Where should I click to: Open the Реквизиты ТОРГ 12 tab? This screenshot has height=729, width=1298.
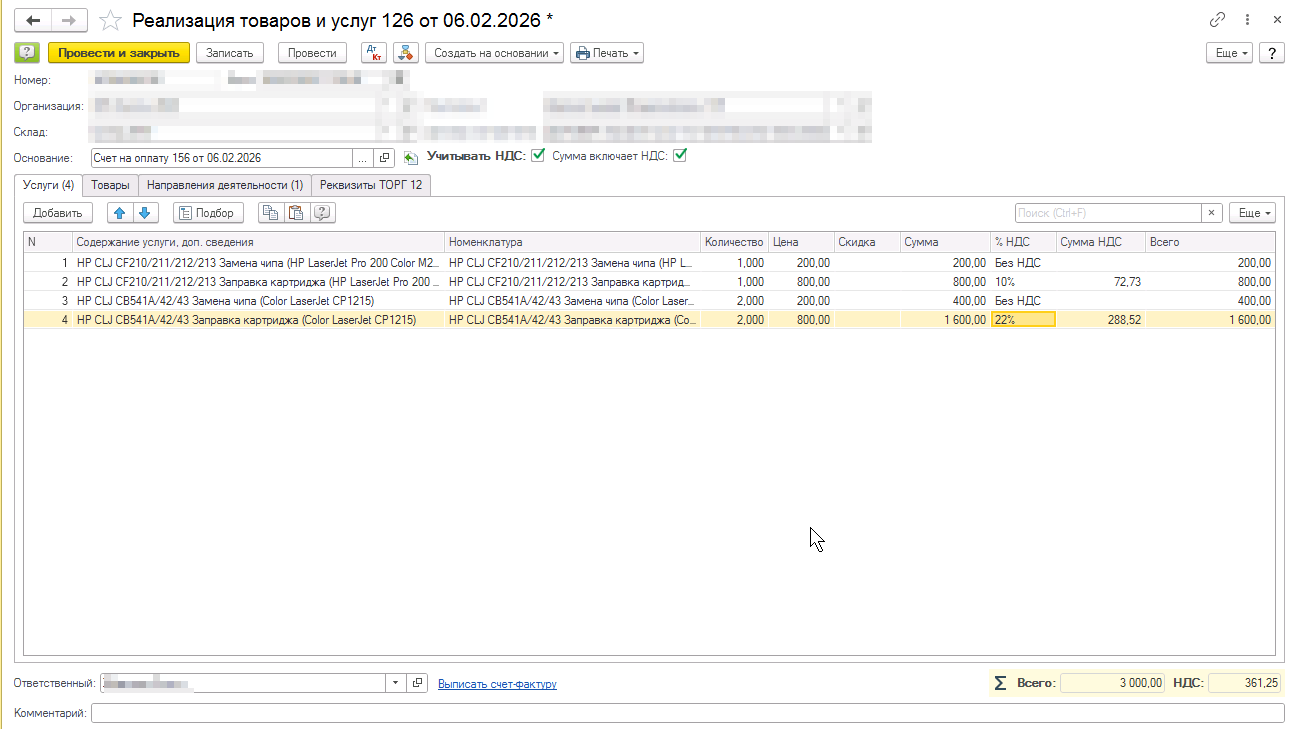coord(371,185)
